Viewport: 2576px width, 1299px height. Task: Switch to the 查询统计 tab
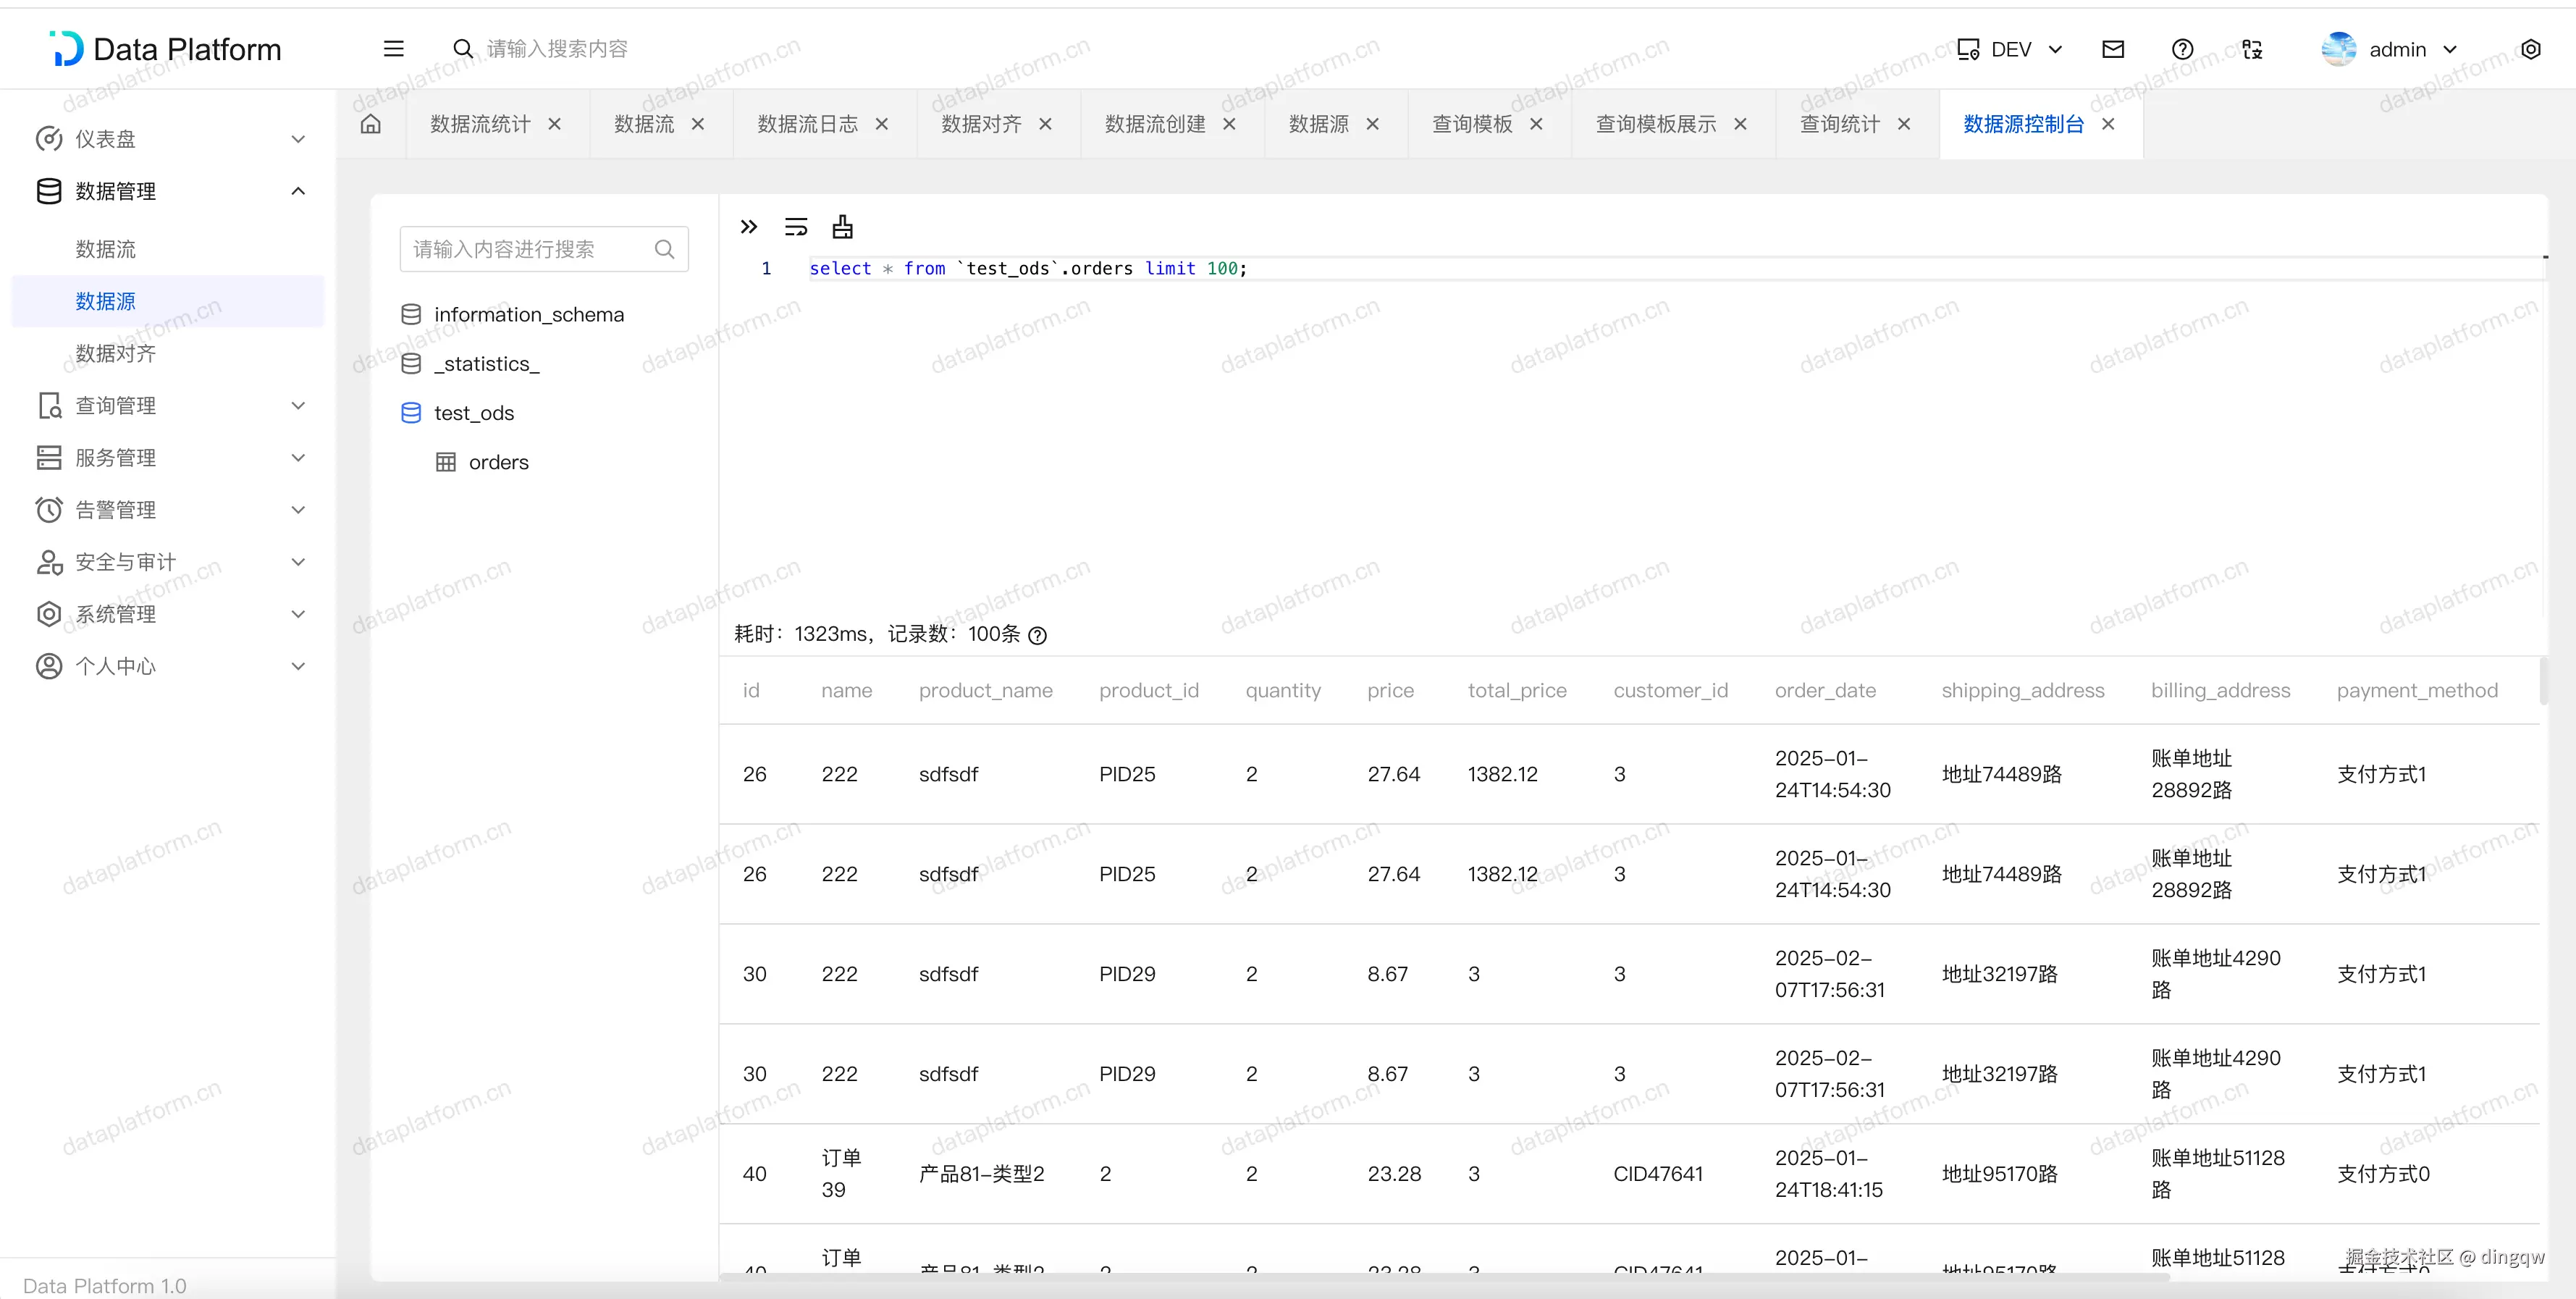[1839, 124]
